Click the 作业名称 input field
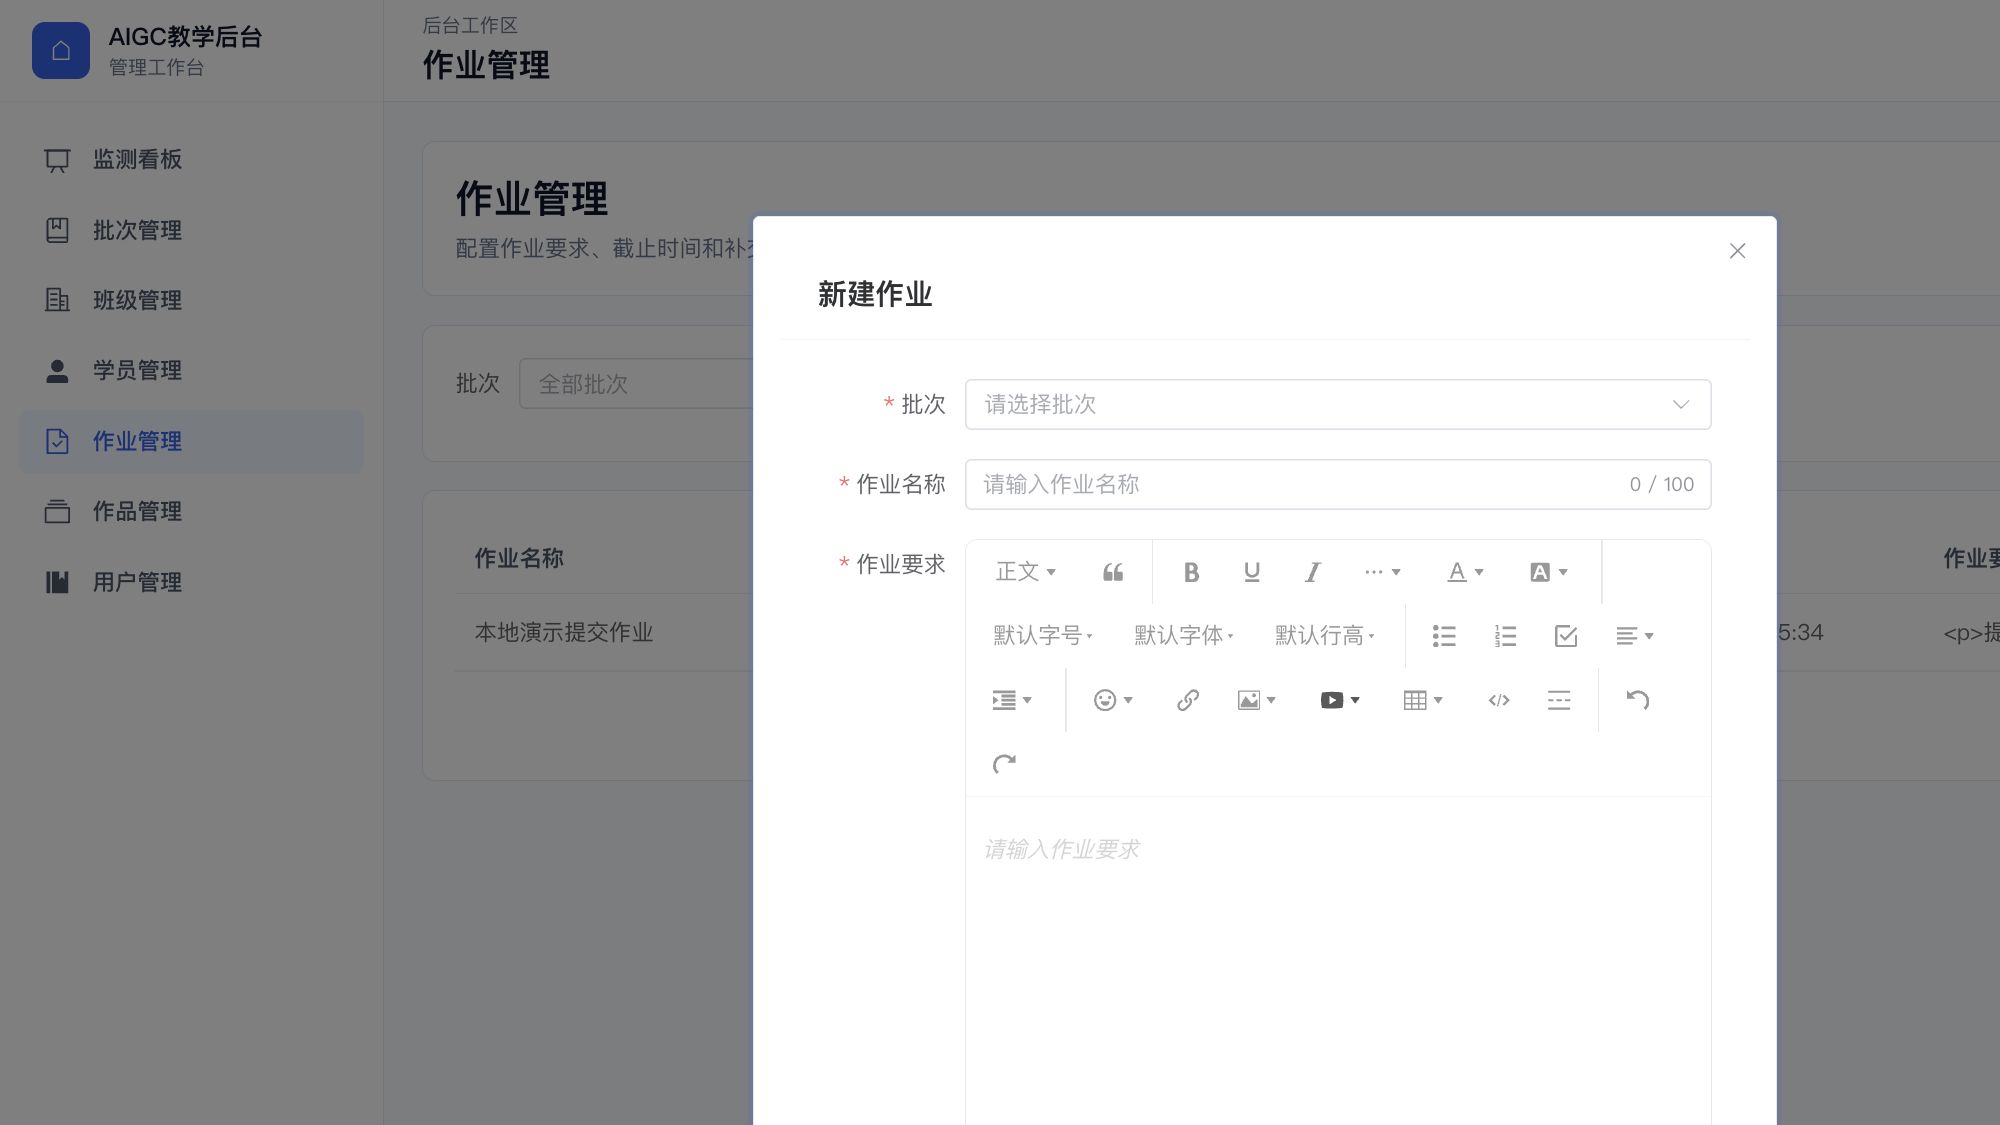2000x1125 pixels. [x=1338, y=484]
